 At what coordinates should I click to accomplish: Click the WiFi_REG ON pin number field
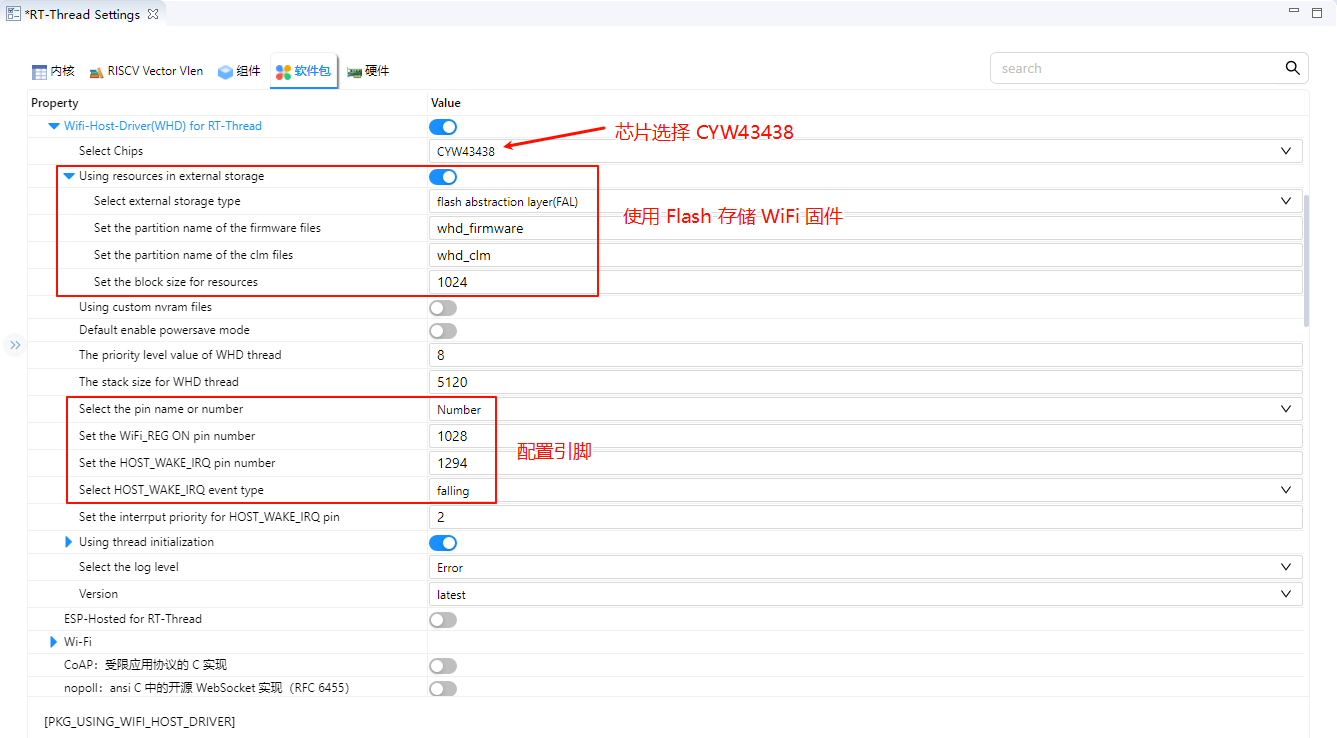(865, 436)
